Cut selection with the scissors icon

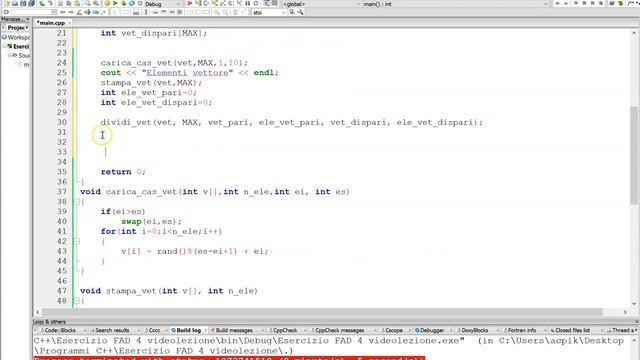[x=60, y=3]
